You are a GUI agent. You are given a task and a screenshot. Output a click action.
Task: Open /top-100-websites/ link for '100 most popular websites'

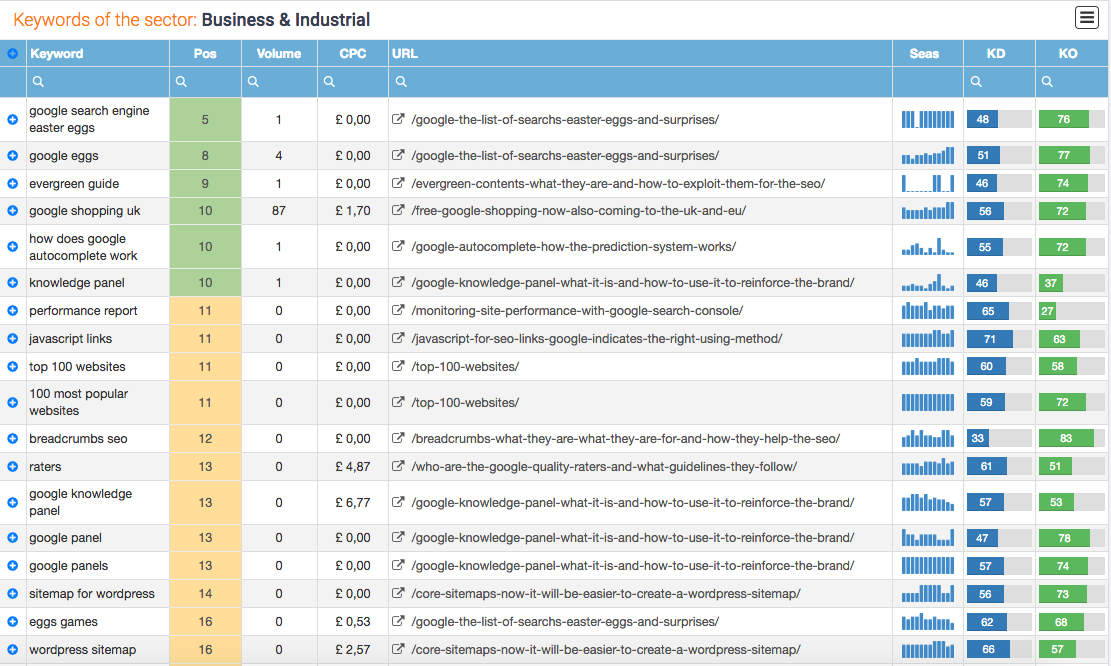[465, 402]
